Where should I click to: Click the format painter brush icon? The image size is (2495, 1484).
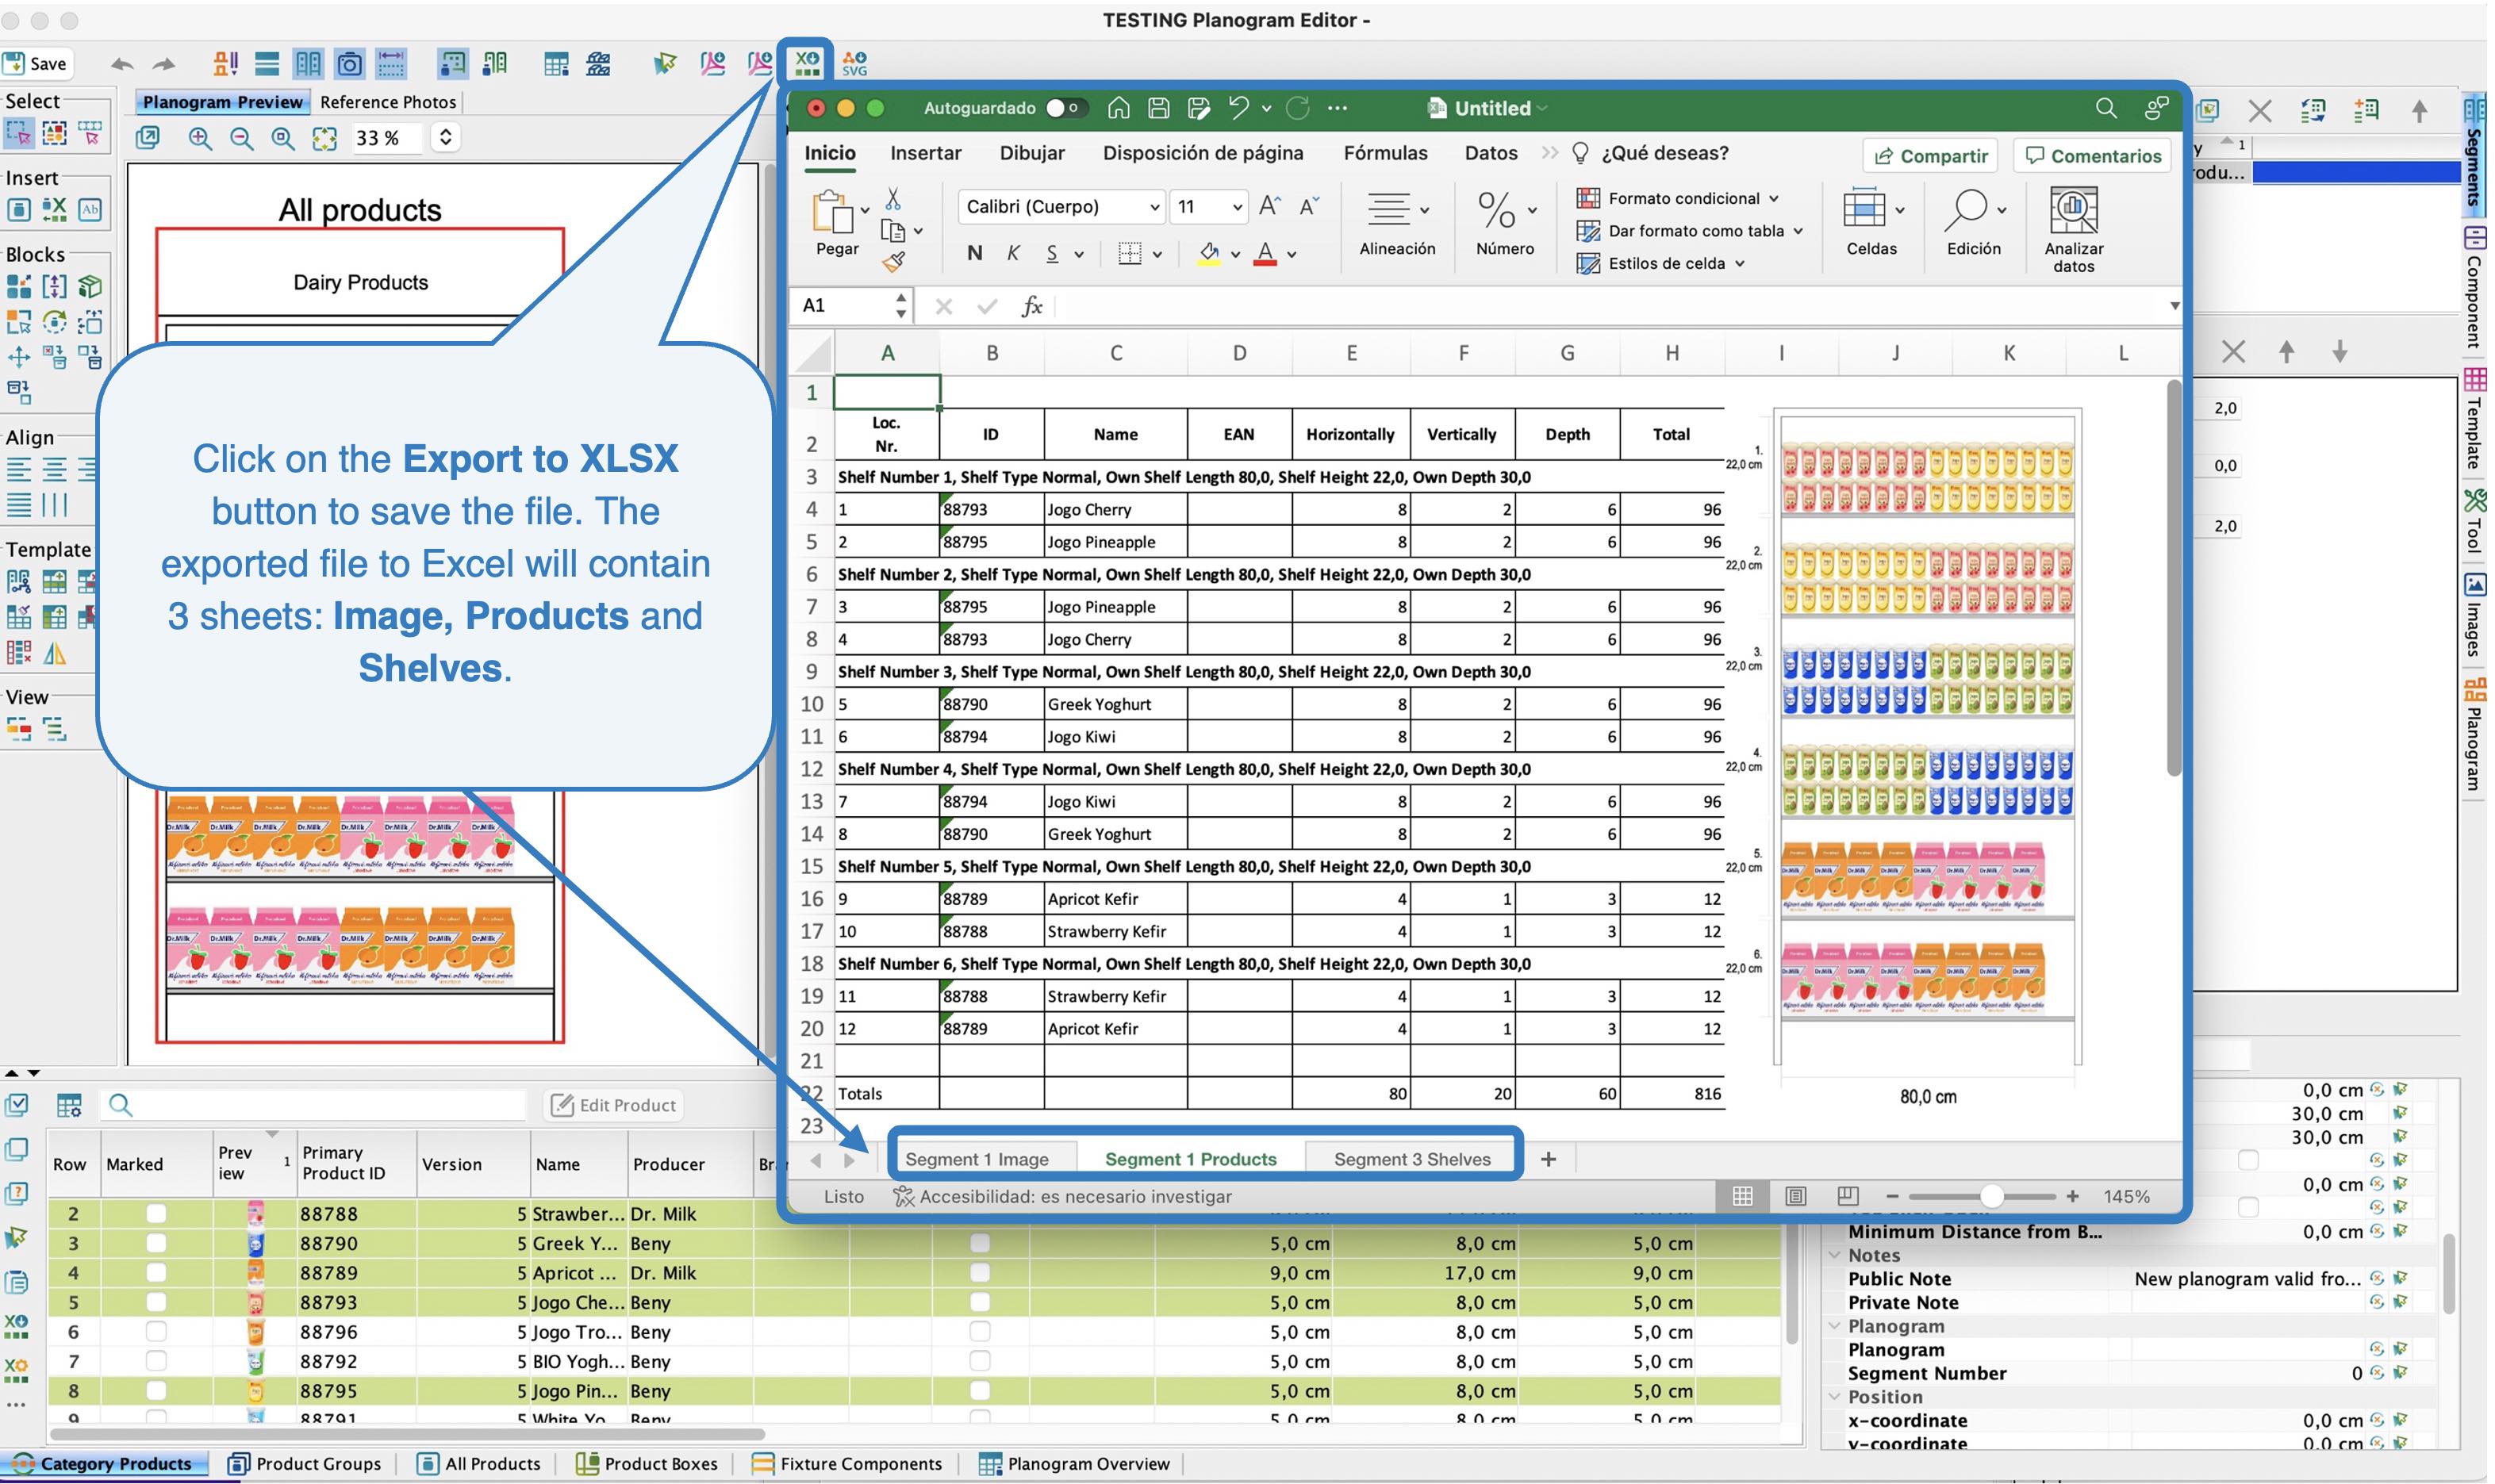[893, 261]
